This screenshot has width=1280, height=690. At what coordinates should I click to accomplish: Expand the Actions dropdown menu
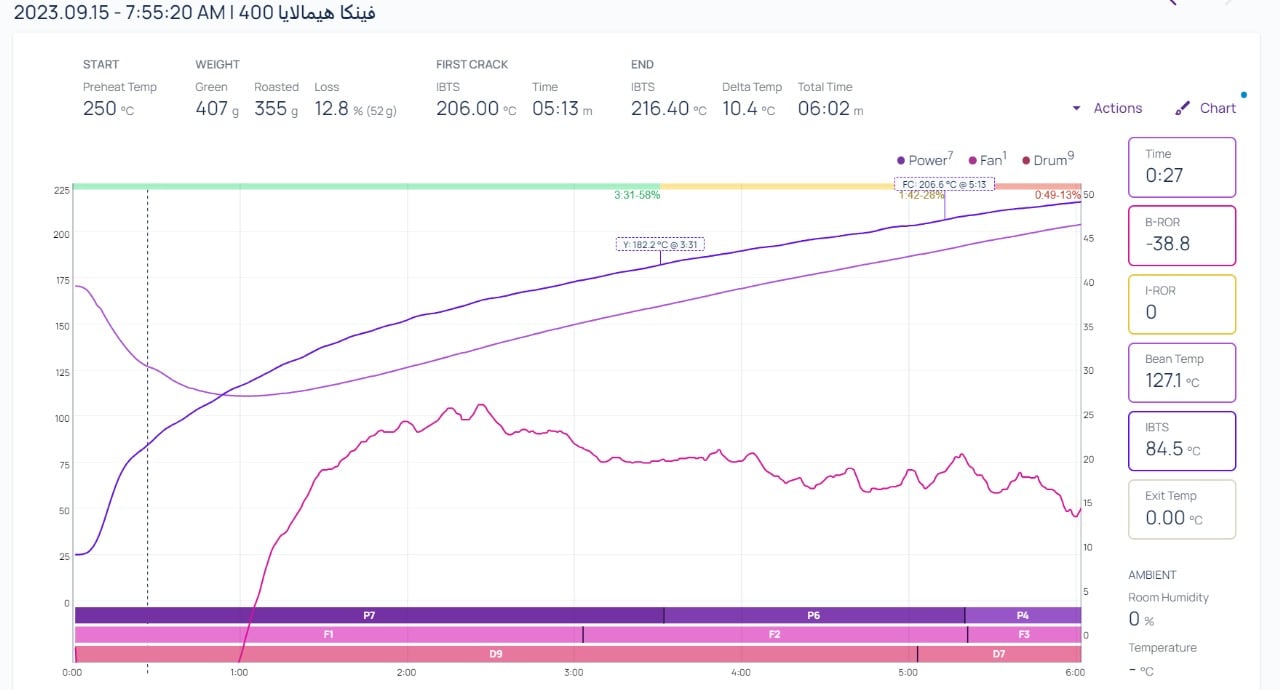click(1106, 108)
